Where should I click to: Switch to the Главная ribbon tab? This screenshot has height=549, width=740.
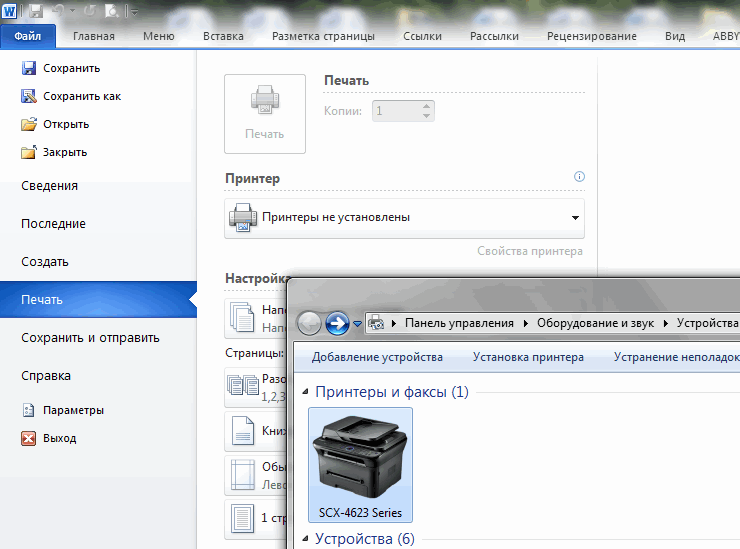pyautogui.click(x=93, y=36)
